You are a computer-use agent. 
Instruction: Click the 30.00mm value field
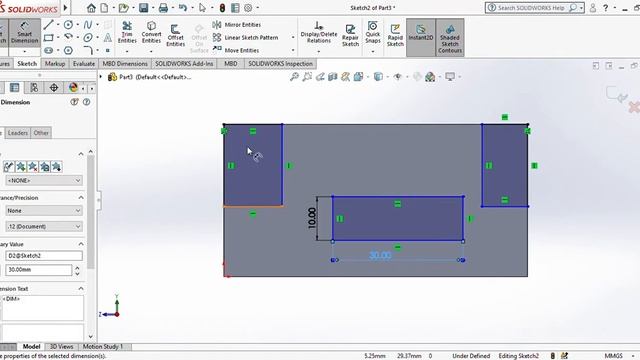(x=39, y=270)
